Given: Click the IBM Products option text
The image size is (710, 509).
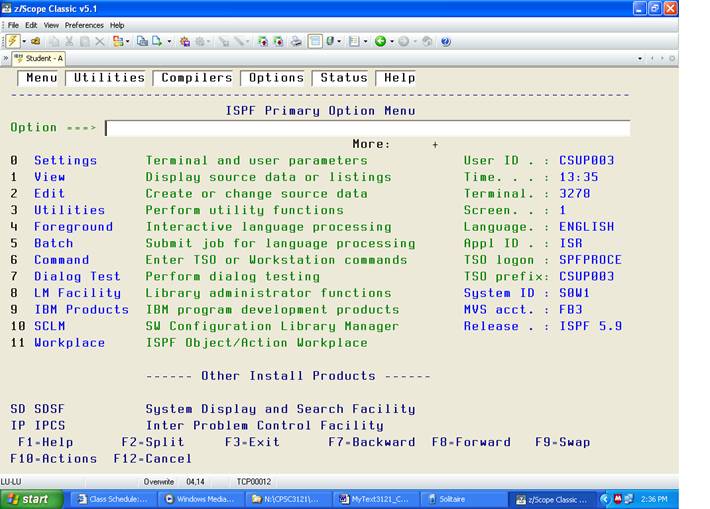Looking at the screenshot, I should (82, 309).
